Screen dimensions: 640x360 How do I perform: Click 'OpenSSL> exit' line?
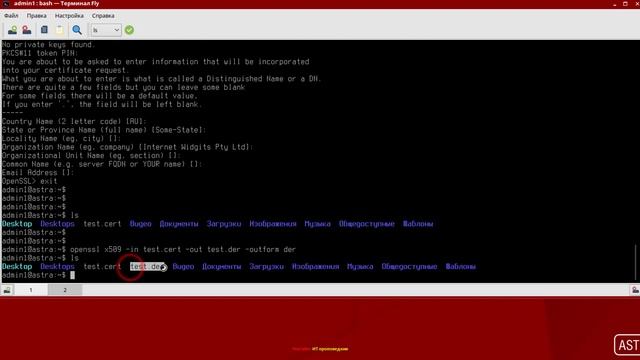pyautogui.click(x=30, y=181)
